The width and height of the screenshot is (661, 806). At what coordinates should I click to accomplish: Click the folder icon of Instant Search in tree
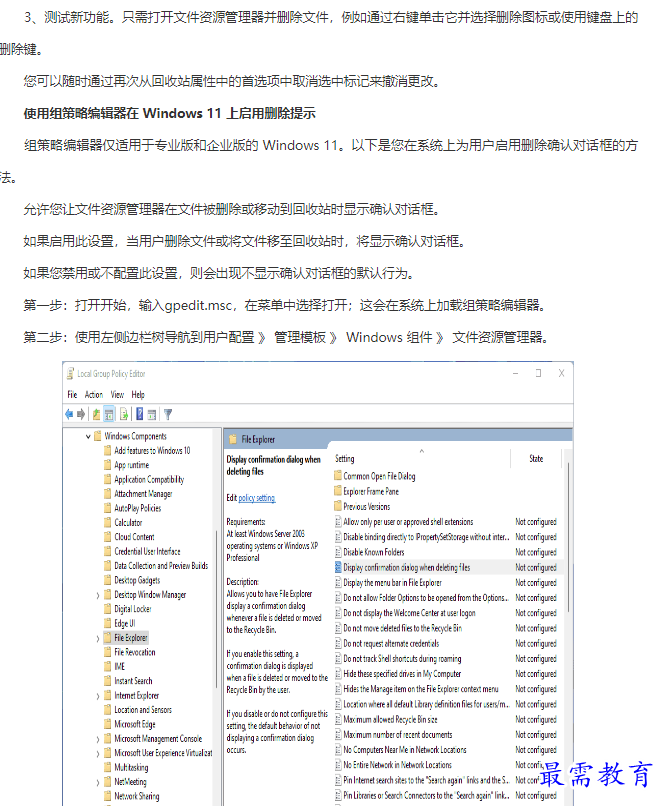107,681
